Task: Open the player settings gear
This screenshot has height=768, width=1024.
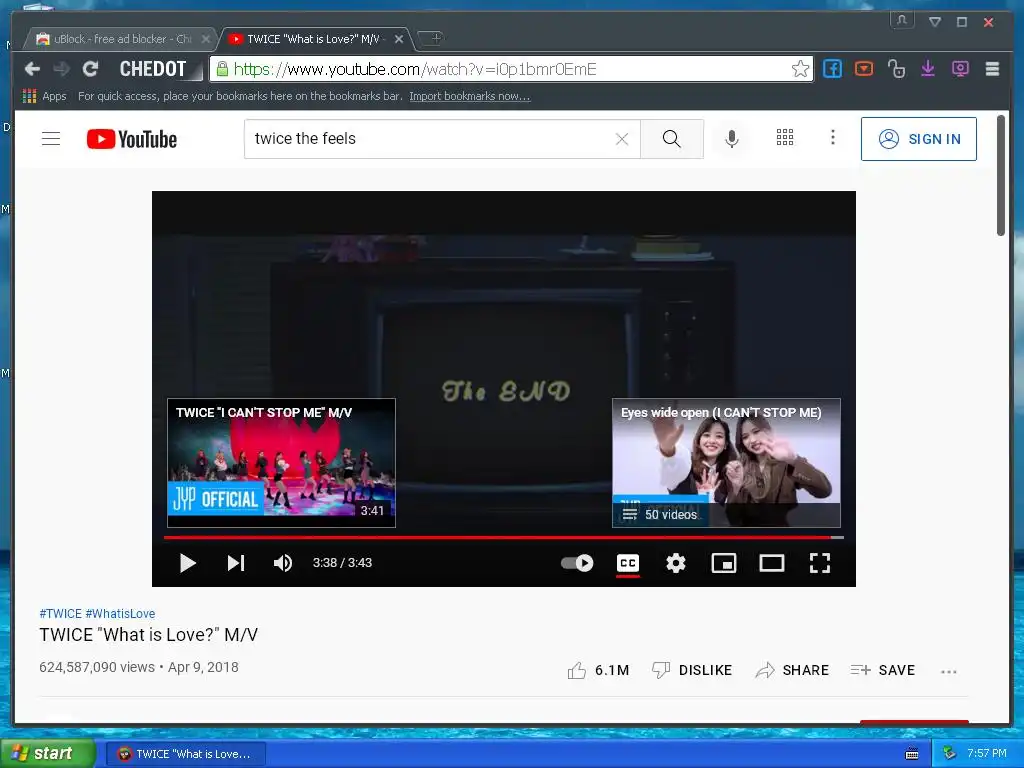Action: click(x=676, y=563)
